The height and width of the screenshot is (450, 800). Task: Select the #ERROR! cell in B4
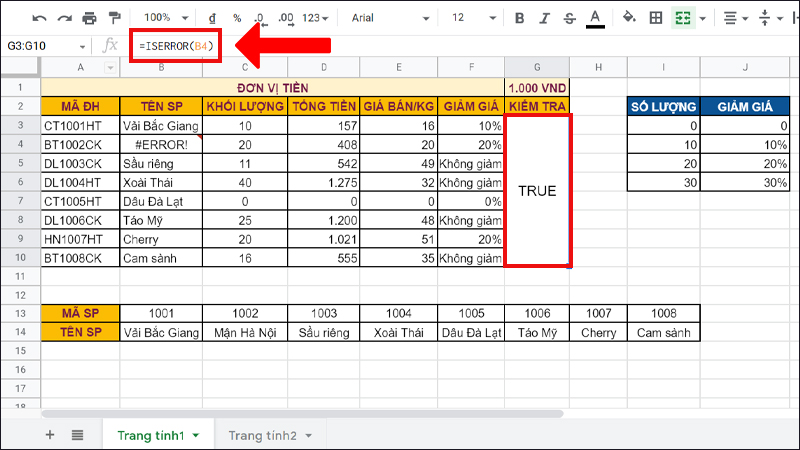coord(161,145)
